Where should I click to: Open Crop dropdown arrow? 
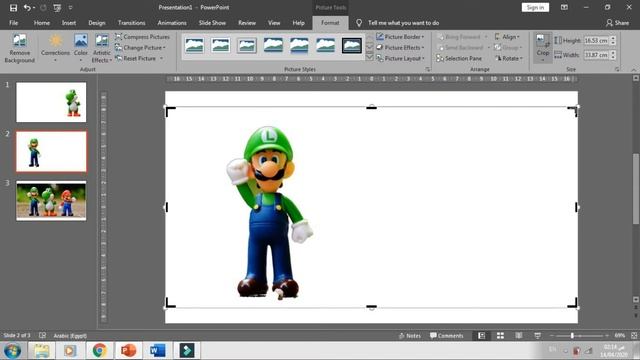pyautogui.click(x=542, y=60)
